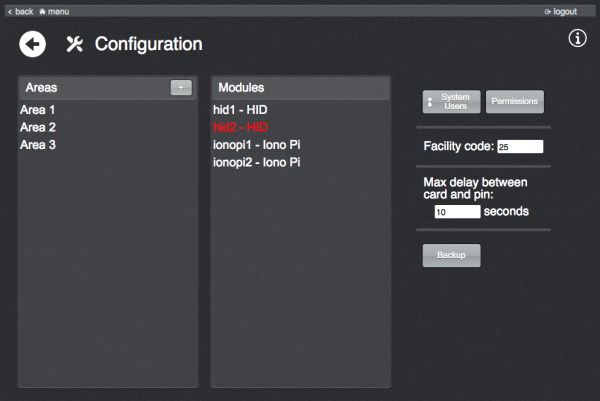Image resolution: width=600 pixels, height=401 pixels.
Task: Add a new area with plus button
Action: (x=181, y=88)
